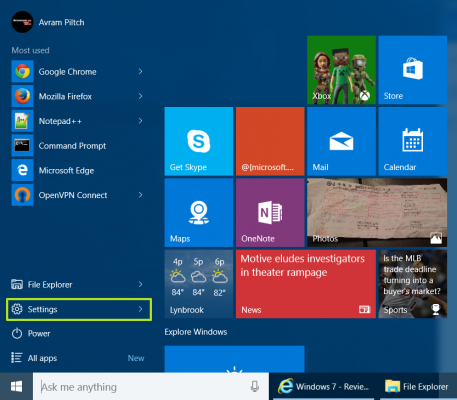Image resolution: width=457 pixels, height=400 pixels.
Task: Click the user avatar picture
Action: 22,22
